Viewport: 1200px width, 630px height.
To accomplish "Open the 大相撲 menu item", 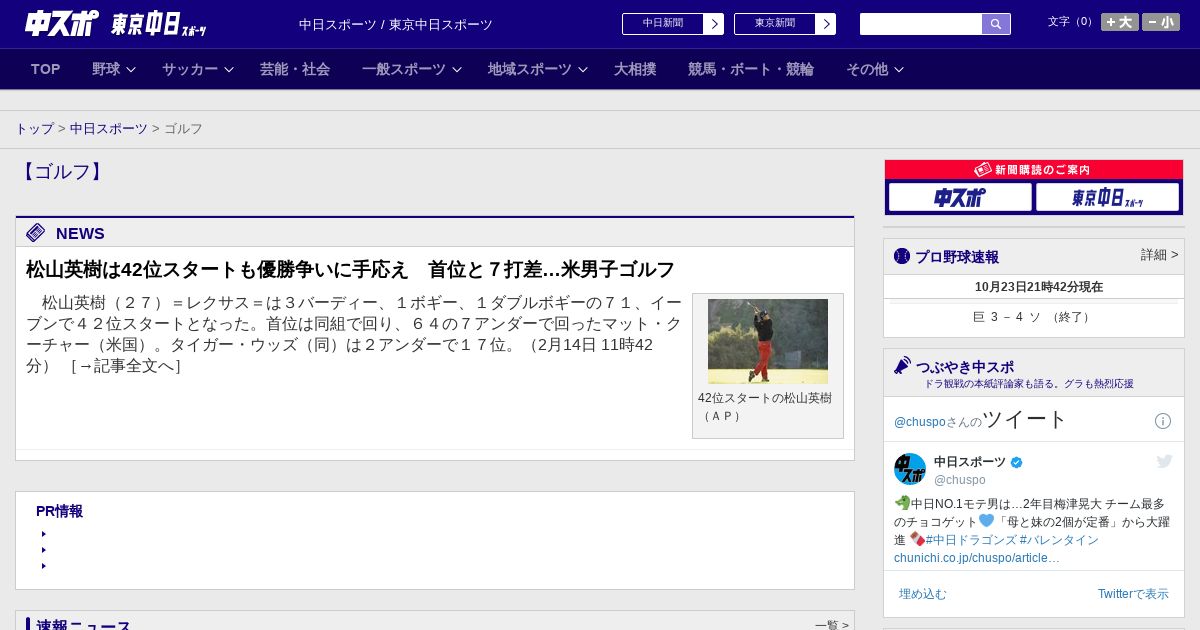I will pos(635,69).
